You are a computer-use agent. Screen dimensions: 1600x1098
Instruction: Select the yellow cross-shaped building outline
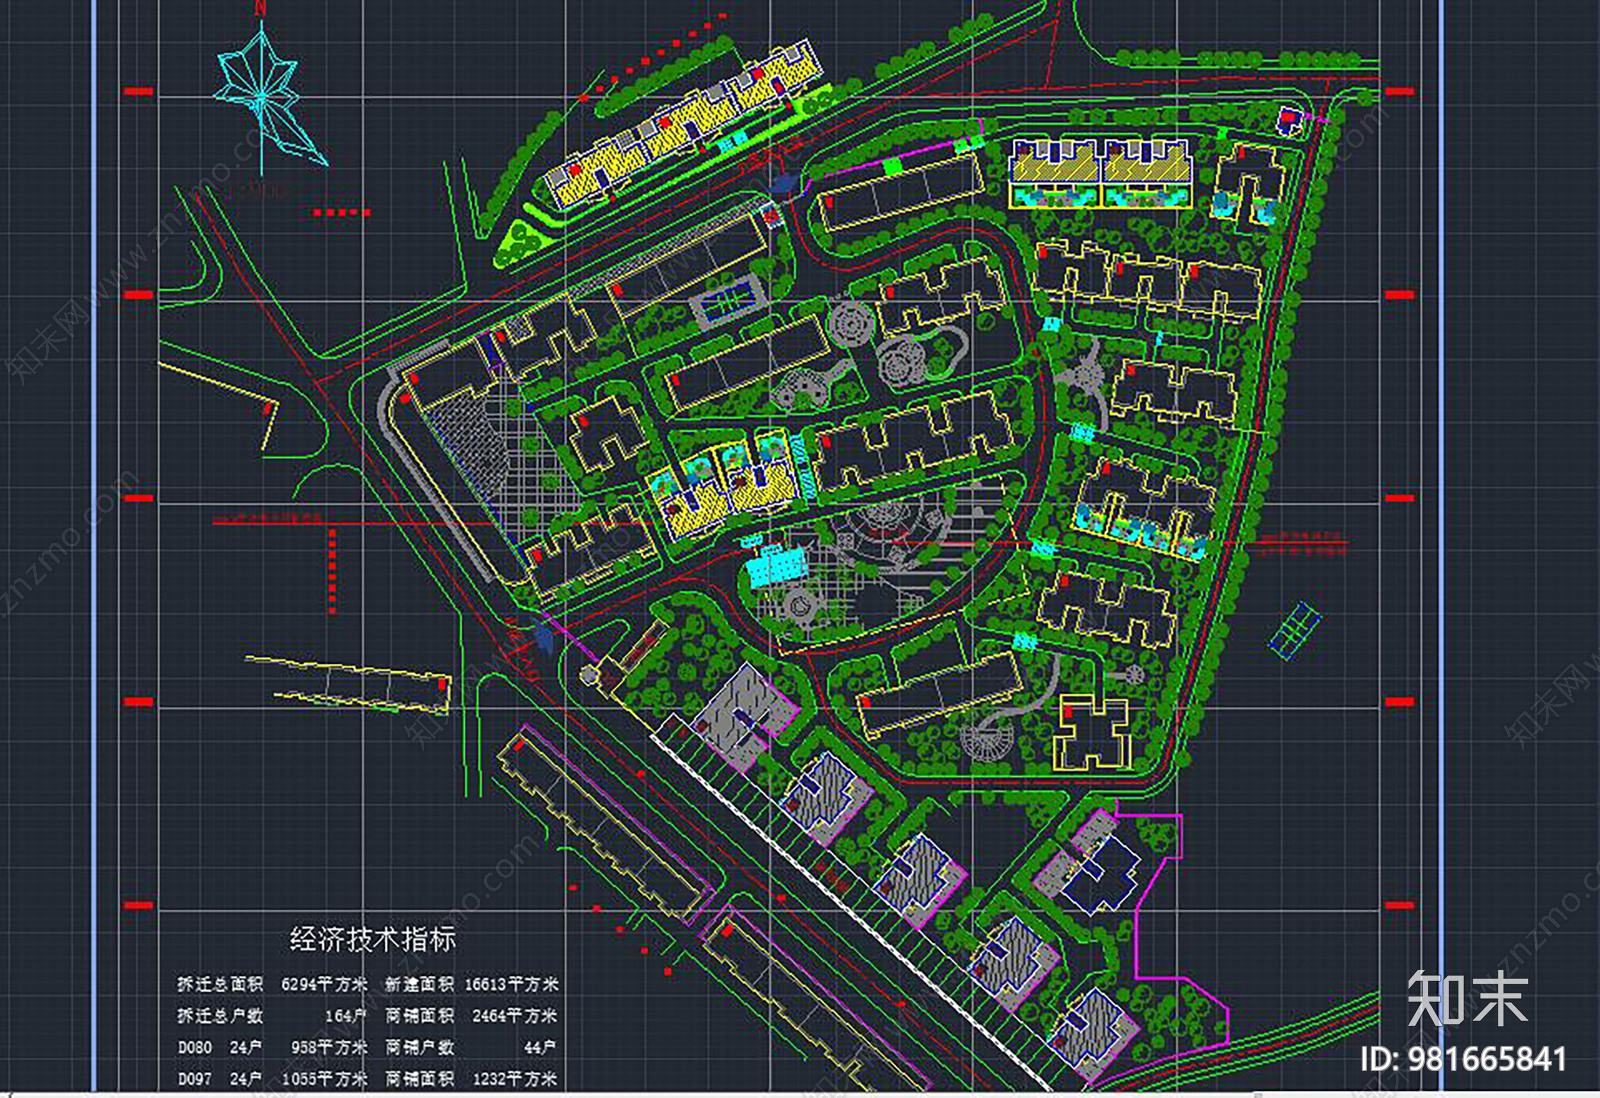(x=1095, y=731)
